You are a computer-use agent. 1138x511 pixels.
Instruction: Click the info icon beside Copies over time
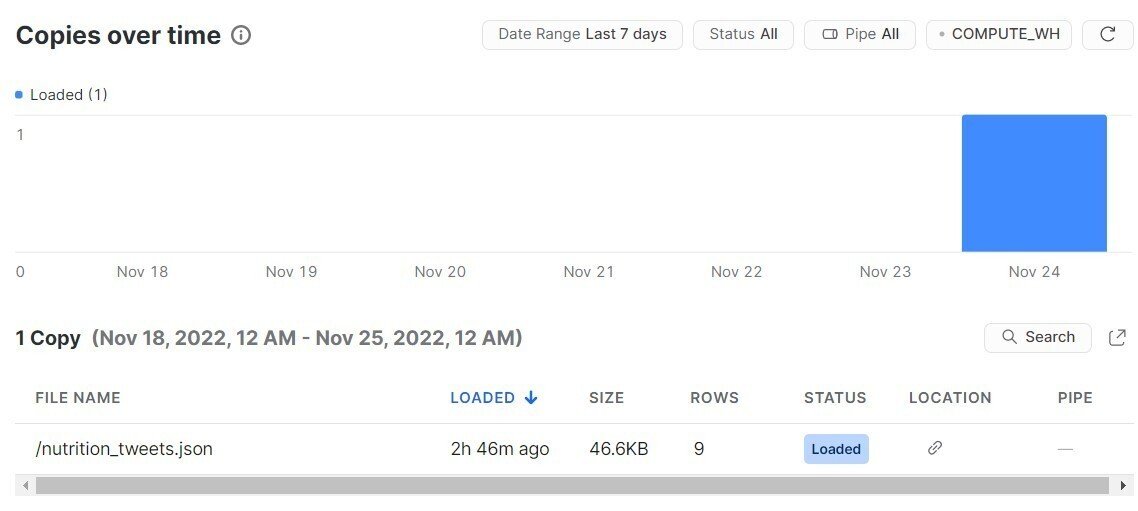pos(241,35)
